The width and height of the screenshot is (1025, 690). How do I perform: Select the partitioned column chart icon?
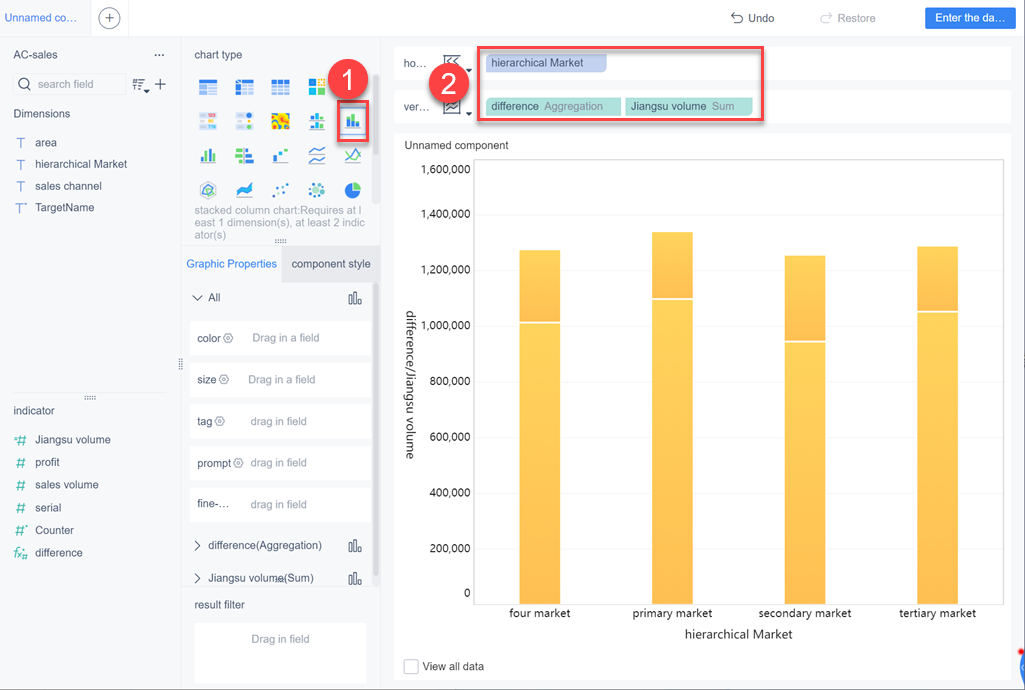pos(317,121)
